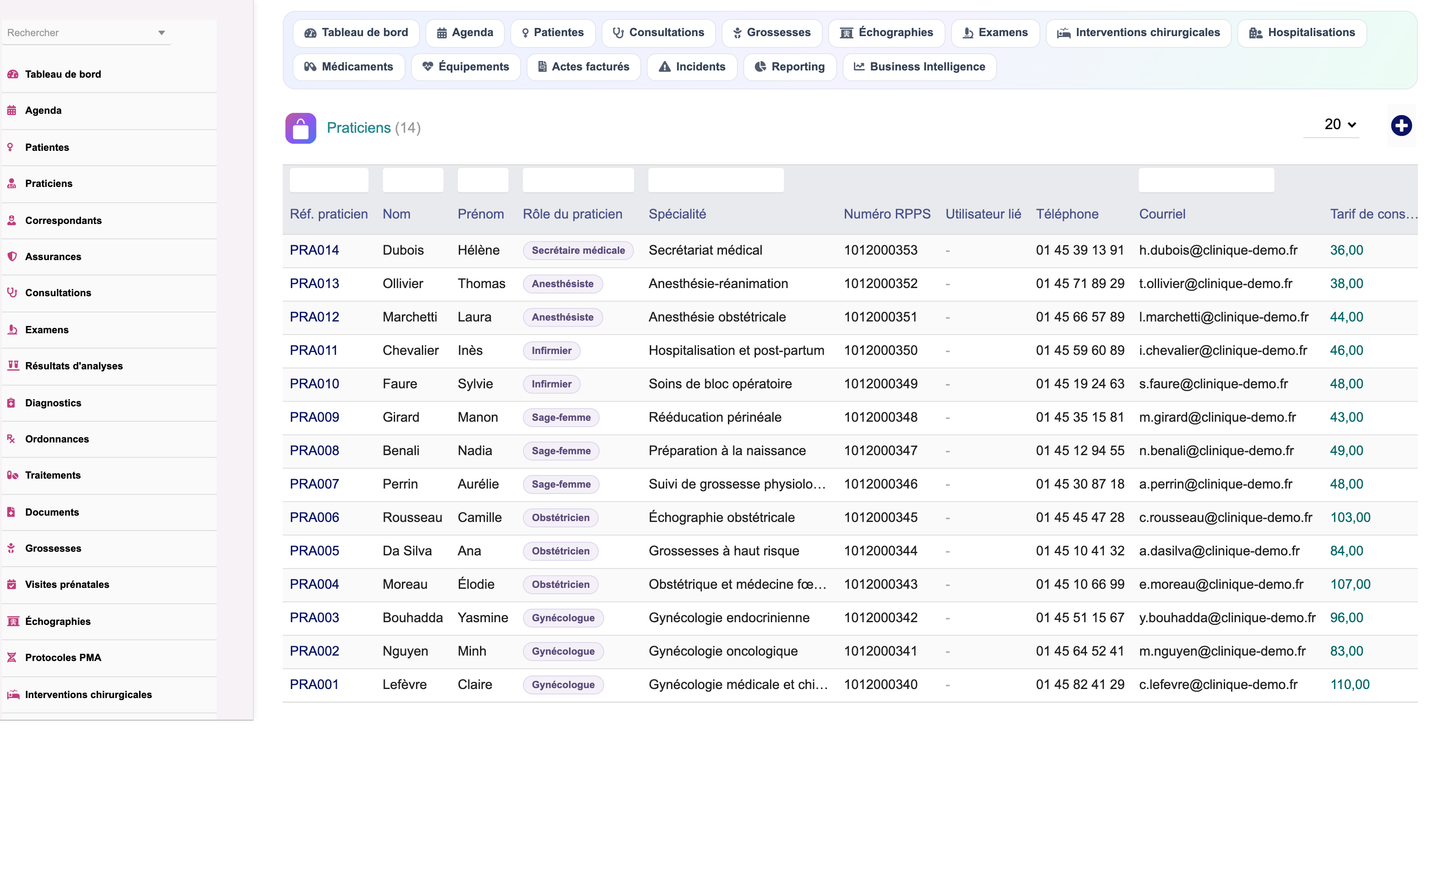Open the Incidents tab

pyautogui.click(x=692, y=67)
